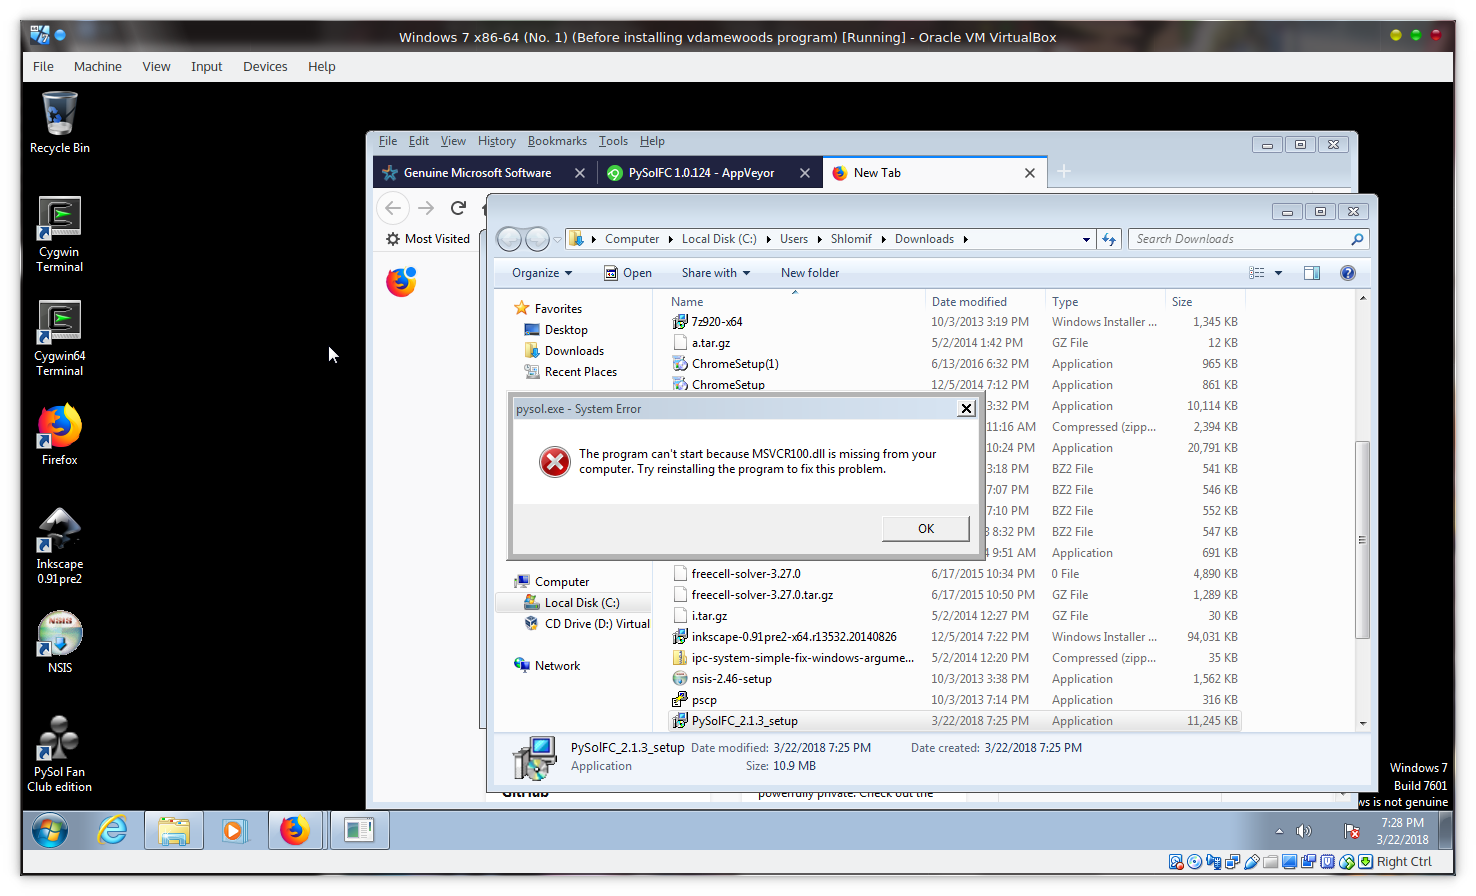The height and width of the screenshot is (896, 1476).
Task: Expand the Share with dropdown
Action: pyautogui.click(x=716, y=273)
